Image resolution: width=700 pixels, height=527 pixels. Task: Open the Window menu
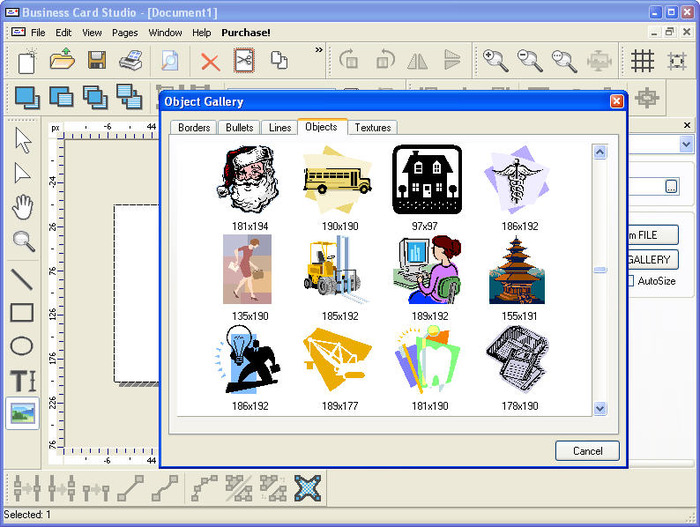[165, 33]
